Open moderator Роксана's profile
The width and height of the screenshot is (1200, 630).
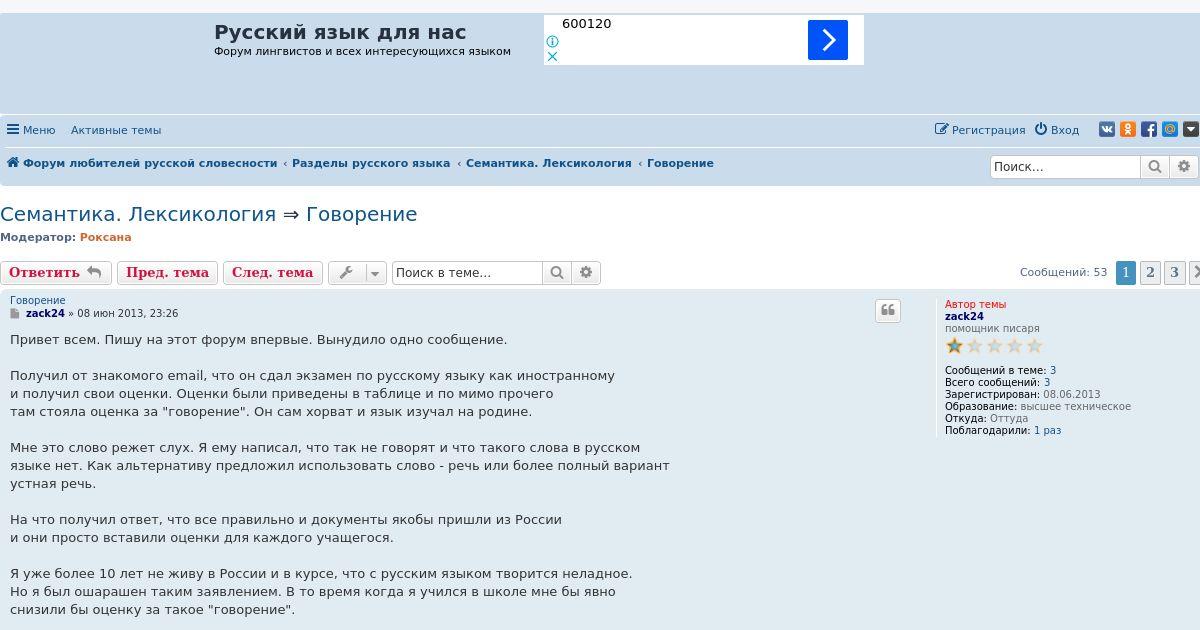(x=106, y=237)
